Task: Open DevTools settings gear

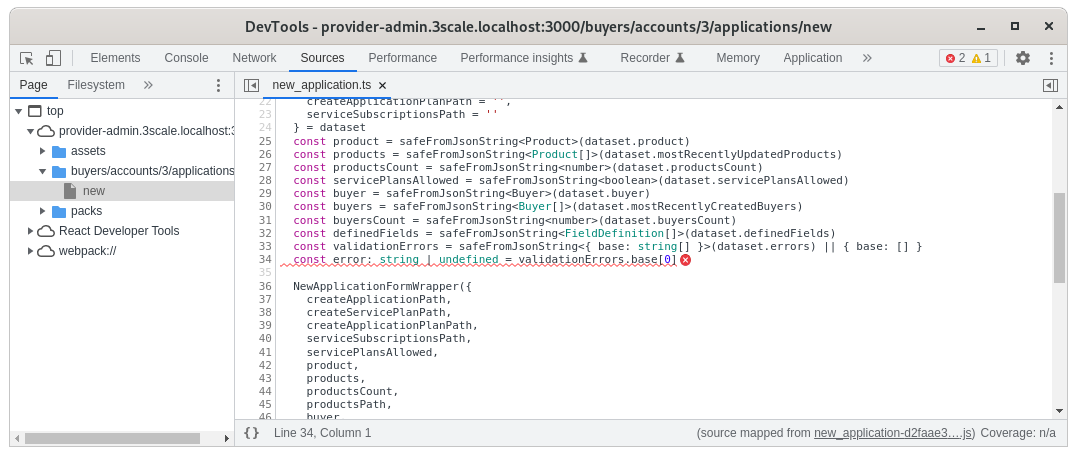Action: point(1023,58)
